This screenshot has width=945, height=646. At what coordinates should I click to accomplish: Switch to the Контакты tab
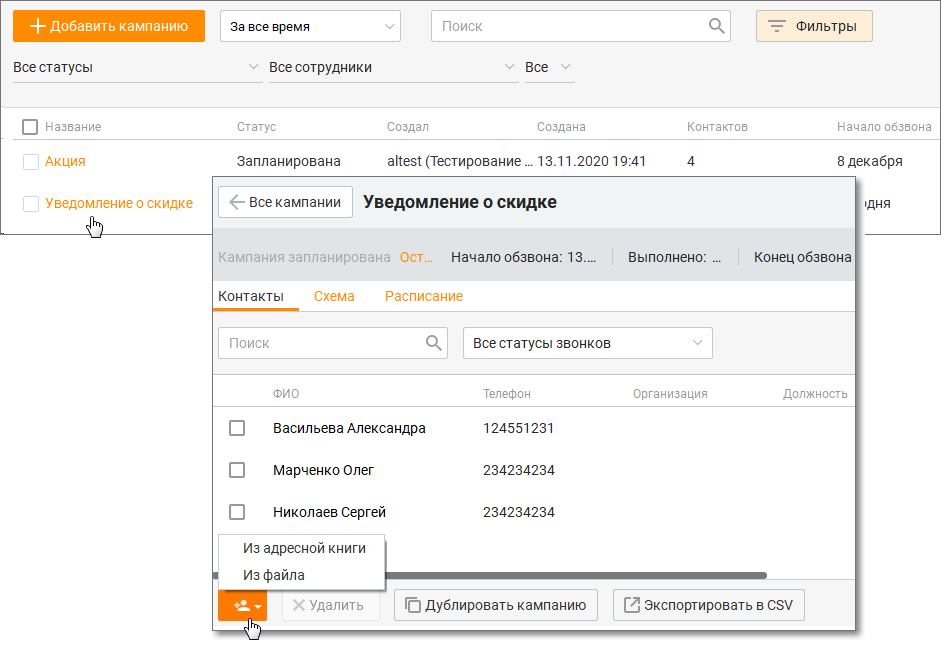click(x=251, y=296)
